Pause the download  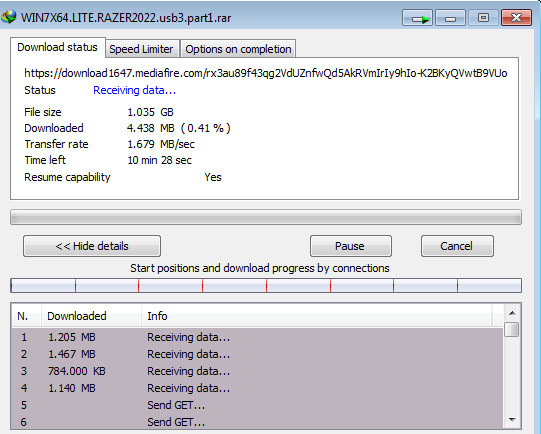(x=351, y=246)
